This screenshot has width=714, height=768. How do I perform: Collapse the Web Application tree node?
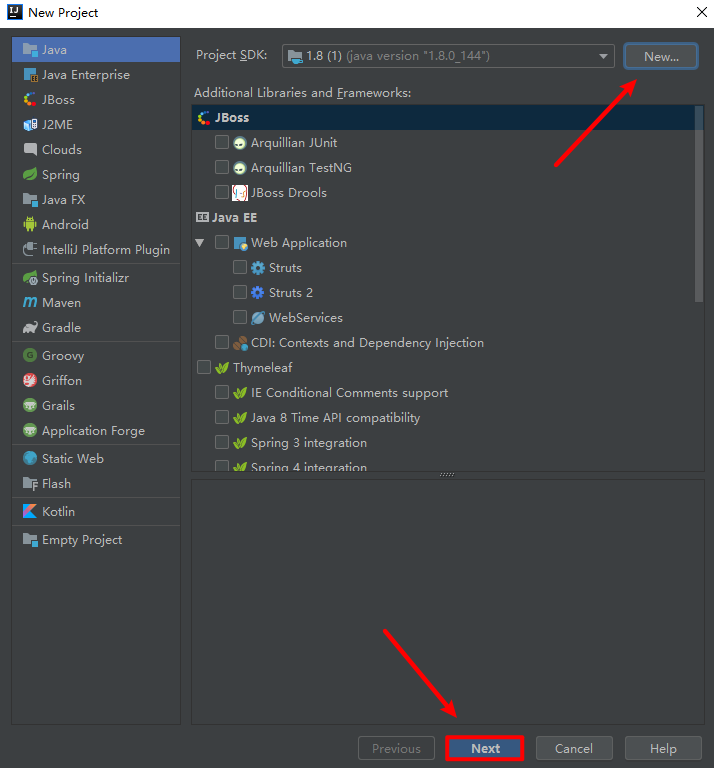coord(200,242)
